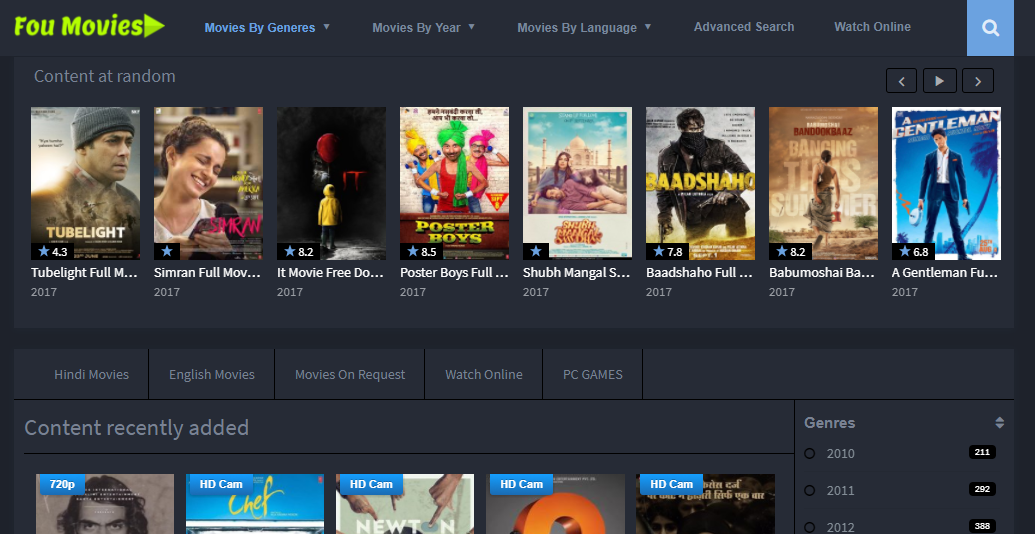The width and height of the screenshot is (1035, 534).
Task: Open the Baadshaho poster thumbnail
Action: [x=700, y=184]
